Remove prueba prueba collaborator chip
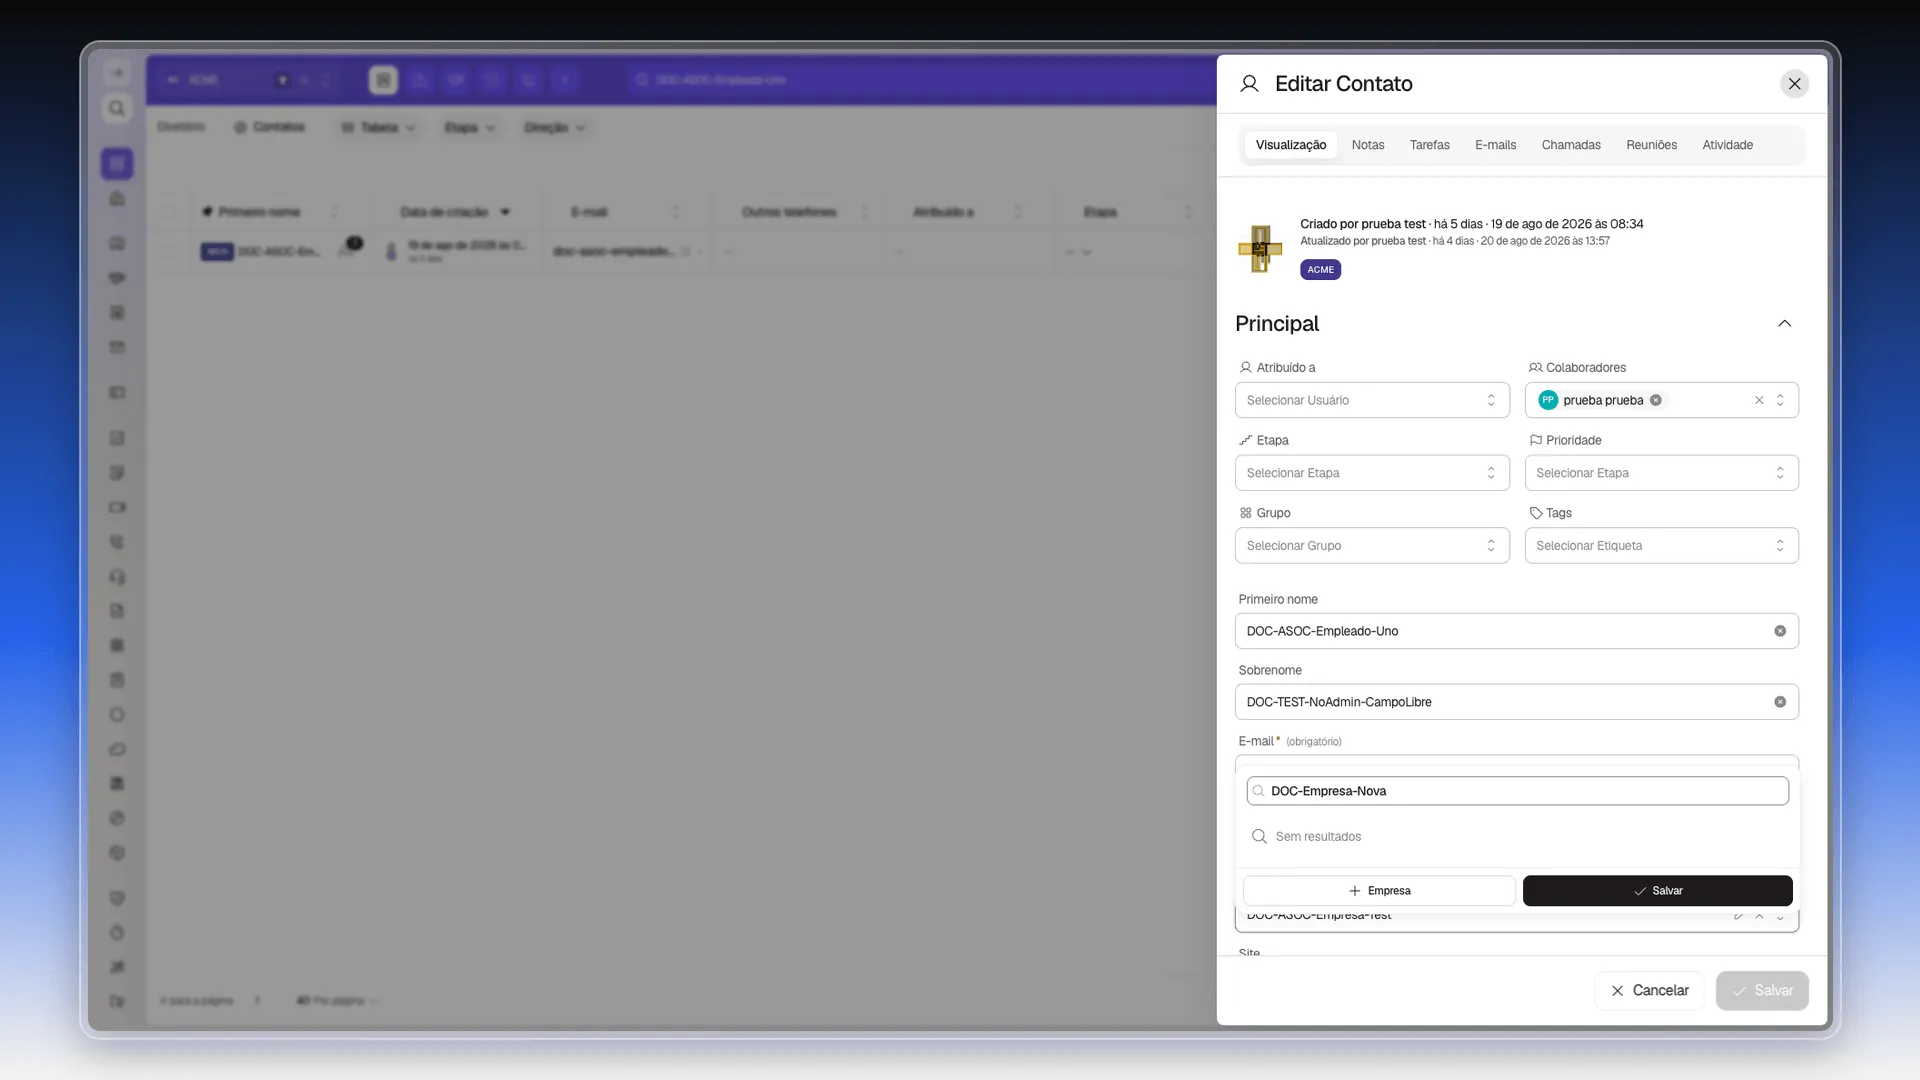The image size is (1920, 1080). click(x=1656, y=400)
